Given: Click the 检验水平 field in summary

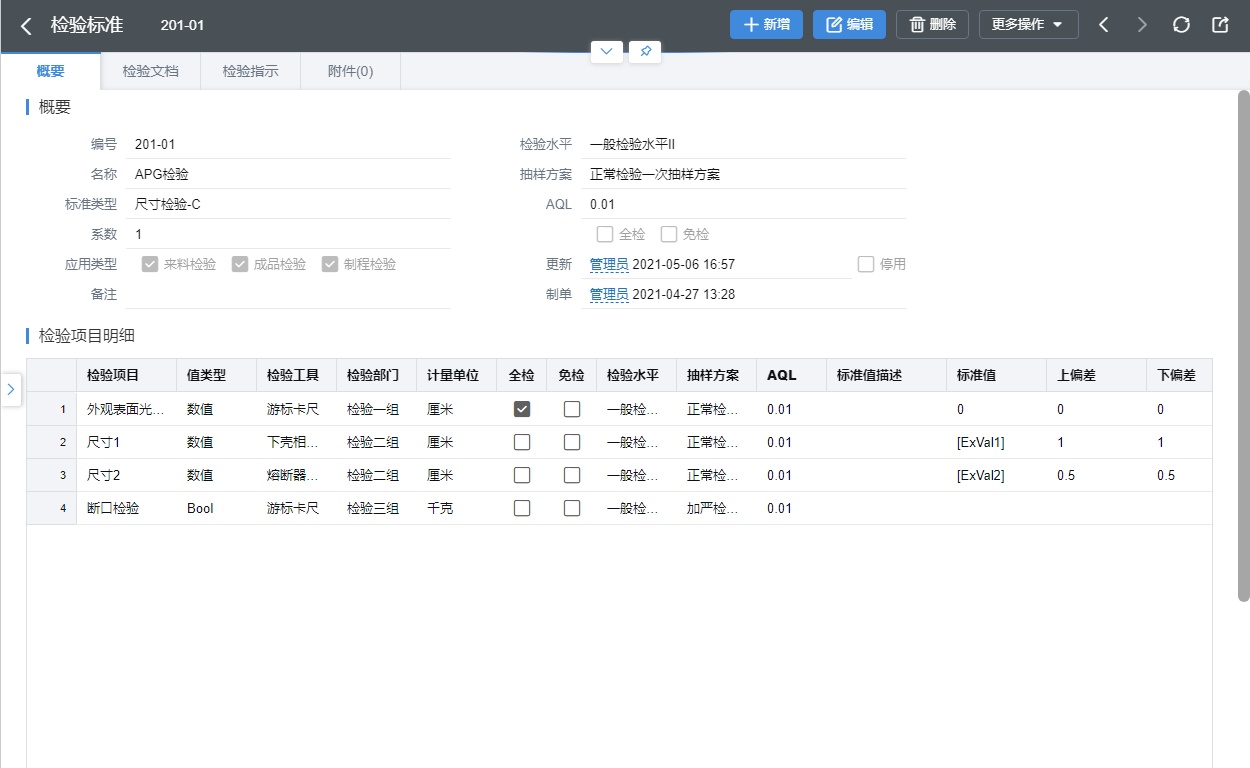Looking at the screenshot, I should click(x=743, y=144).
